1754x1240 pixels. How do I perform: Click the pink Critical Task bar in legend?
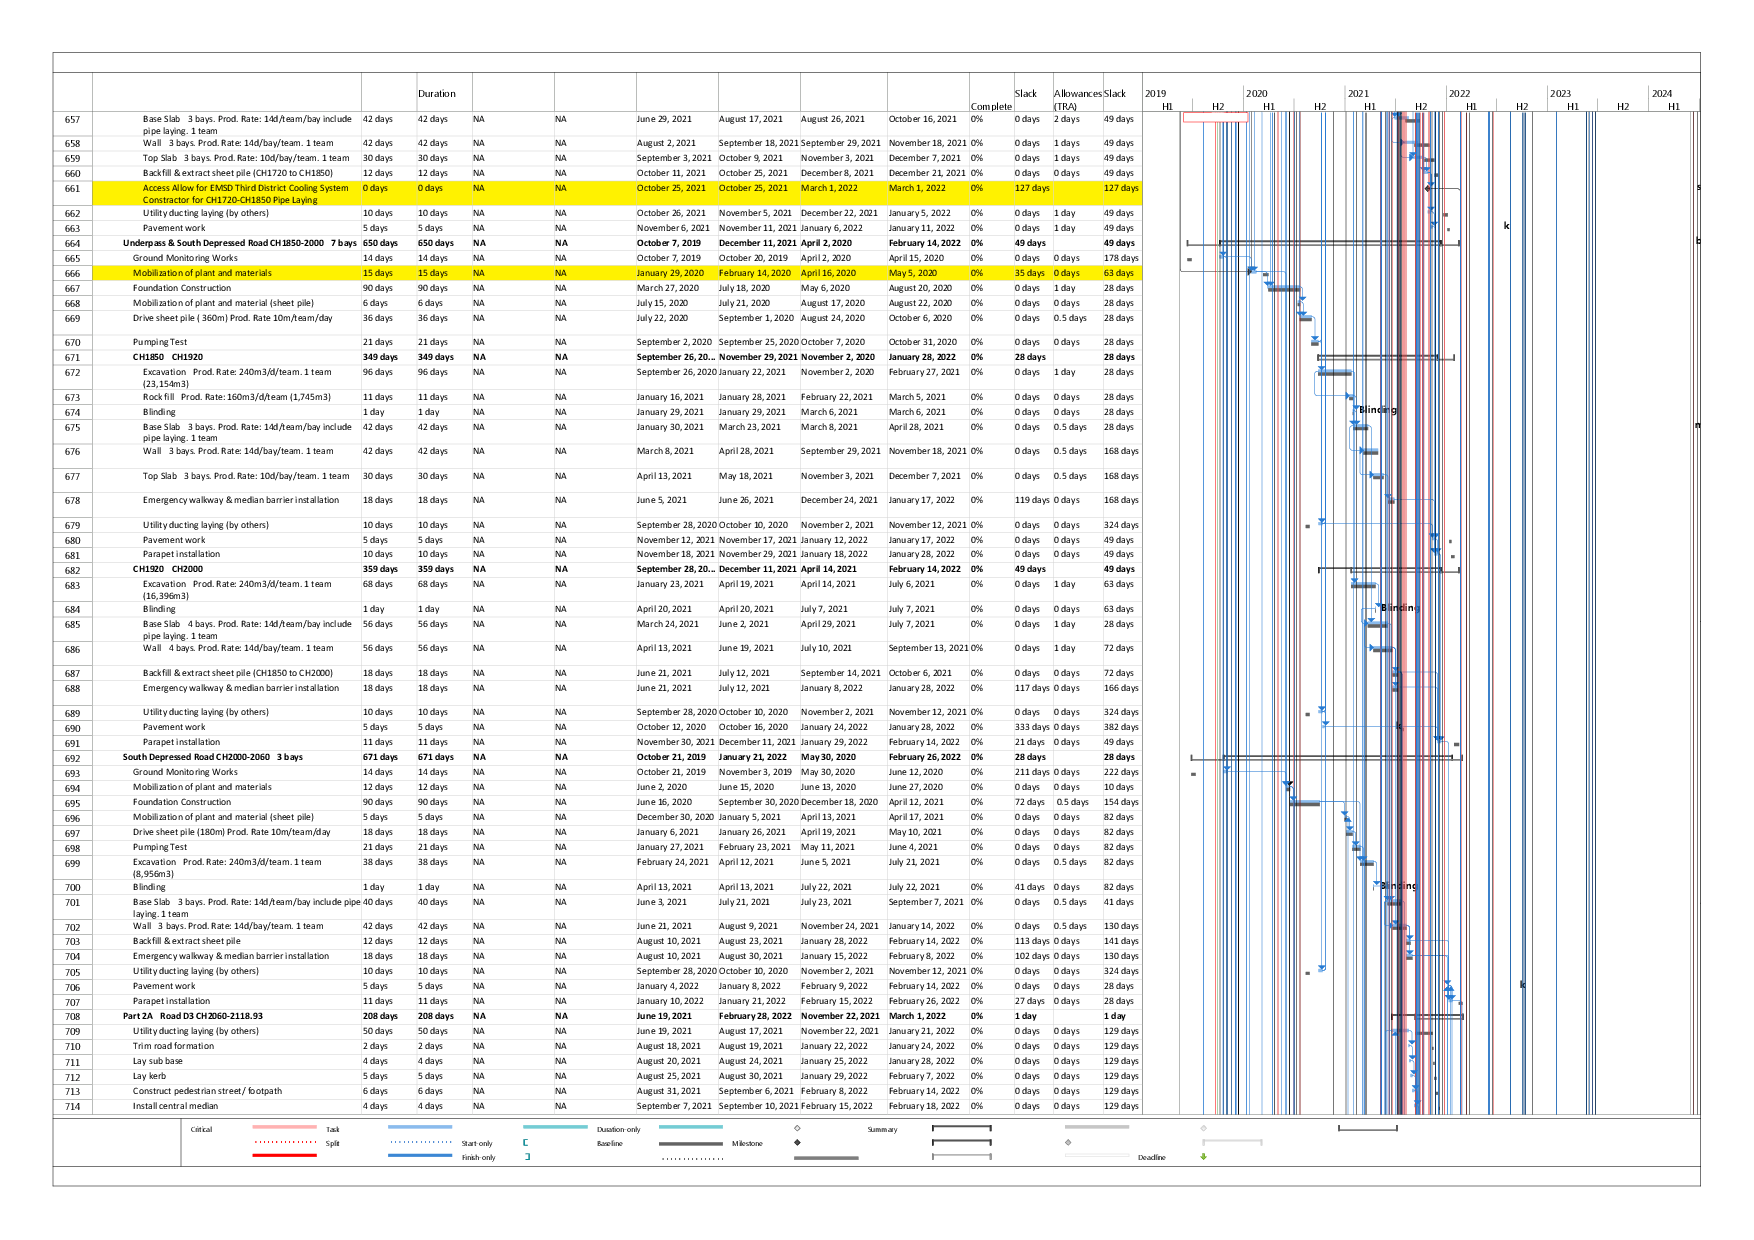click(285, 1128)
